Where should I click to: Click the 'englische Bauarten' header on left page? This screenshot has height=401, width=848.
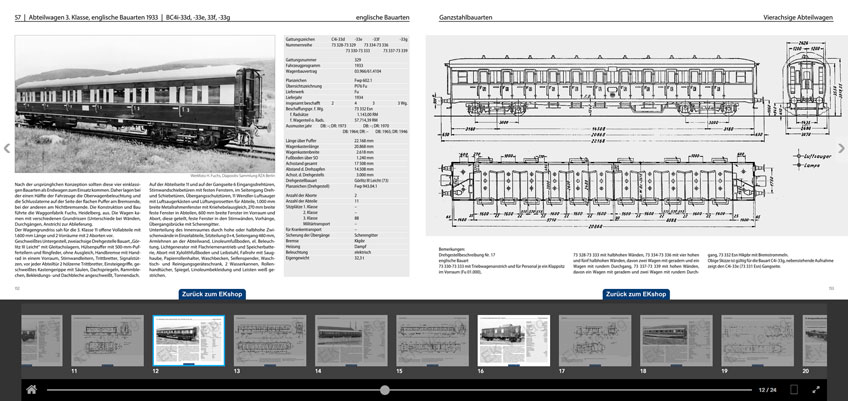click(x=382, y=17)
